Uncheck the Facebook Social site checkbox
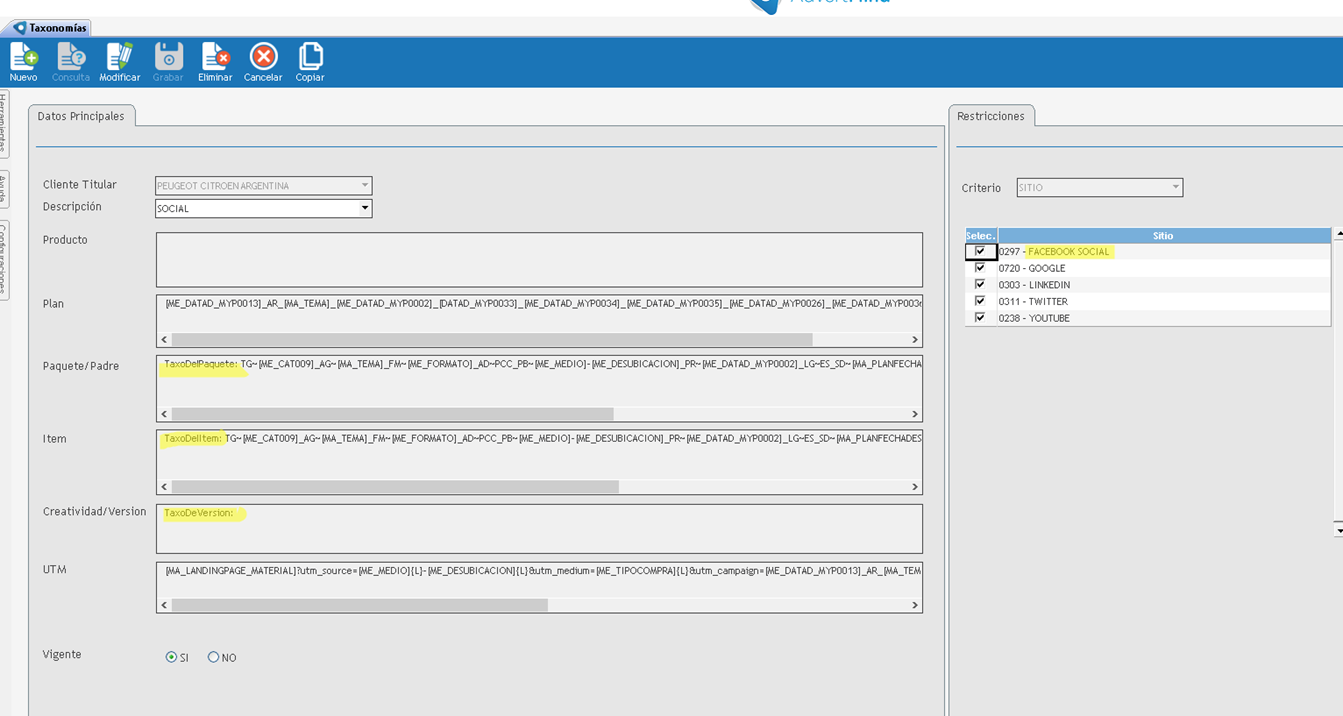This screenshot has height=716, width=1343. [980, 252]
